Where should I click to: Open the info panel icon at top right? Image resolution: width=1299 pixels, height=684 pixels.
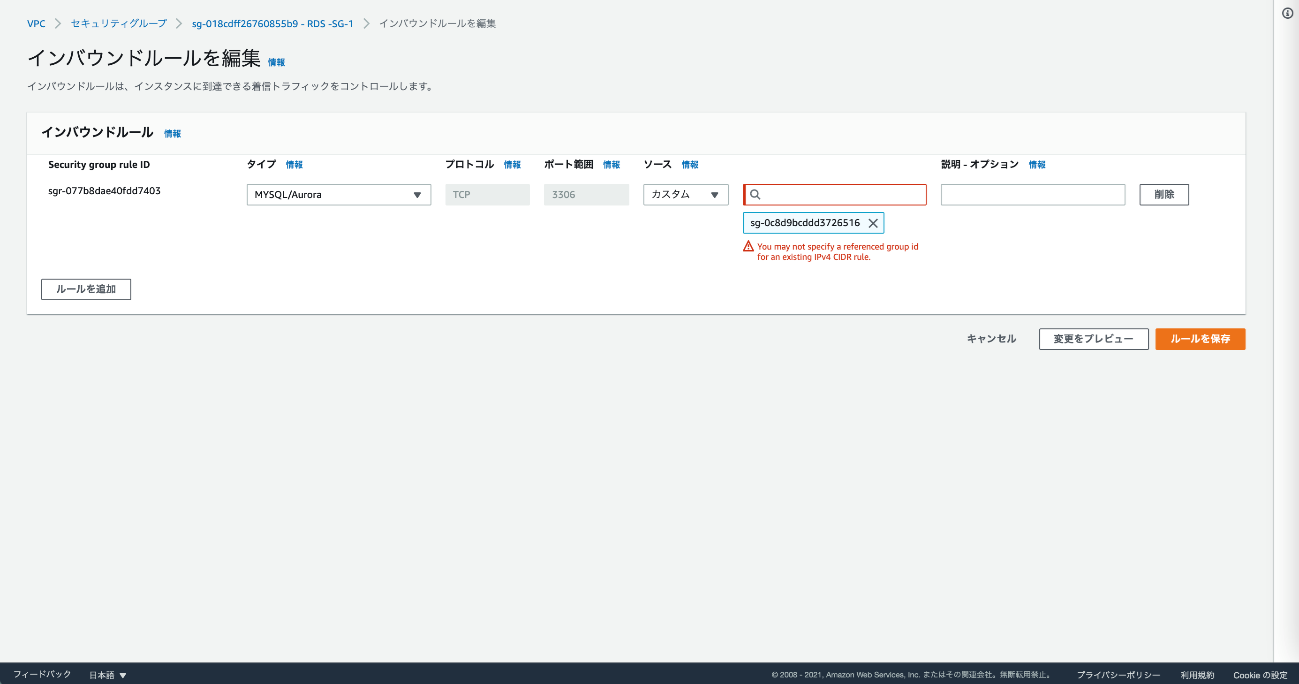1288,13
